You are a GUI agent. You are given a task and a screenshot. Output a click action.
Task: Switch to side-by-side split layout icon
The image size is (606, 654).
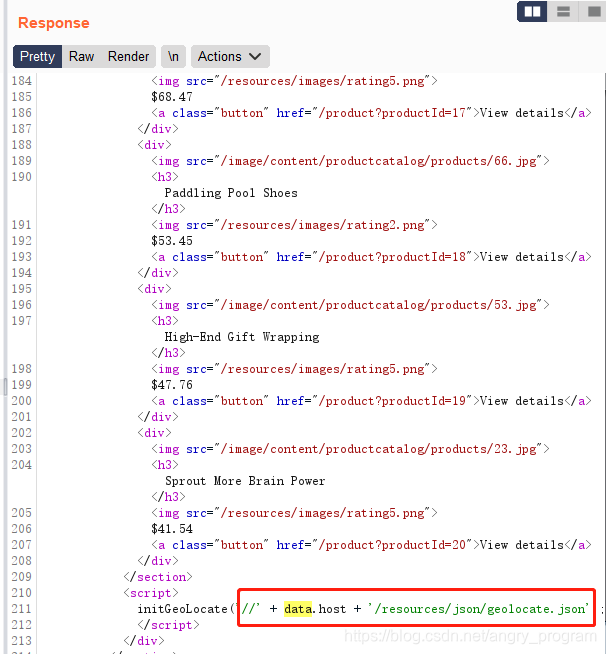(532, 11)
